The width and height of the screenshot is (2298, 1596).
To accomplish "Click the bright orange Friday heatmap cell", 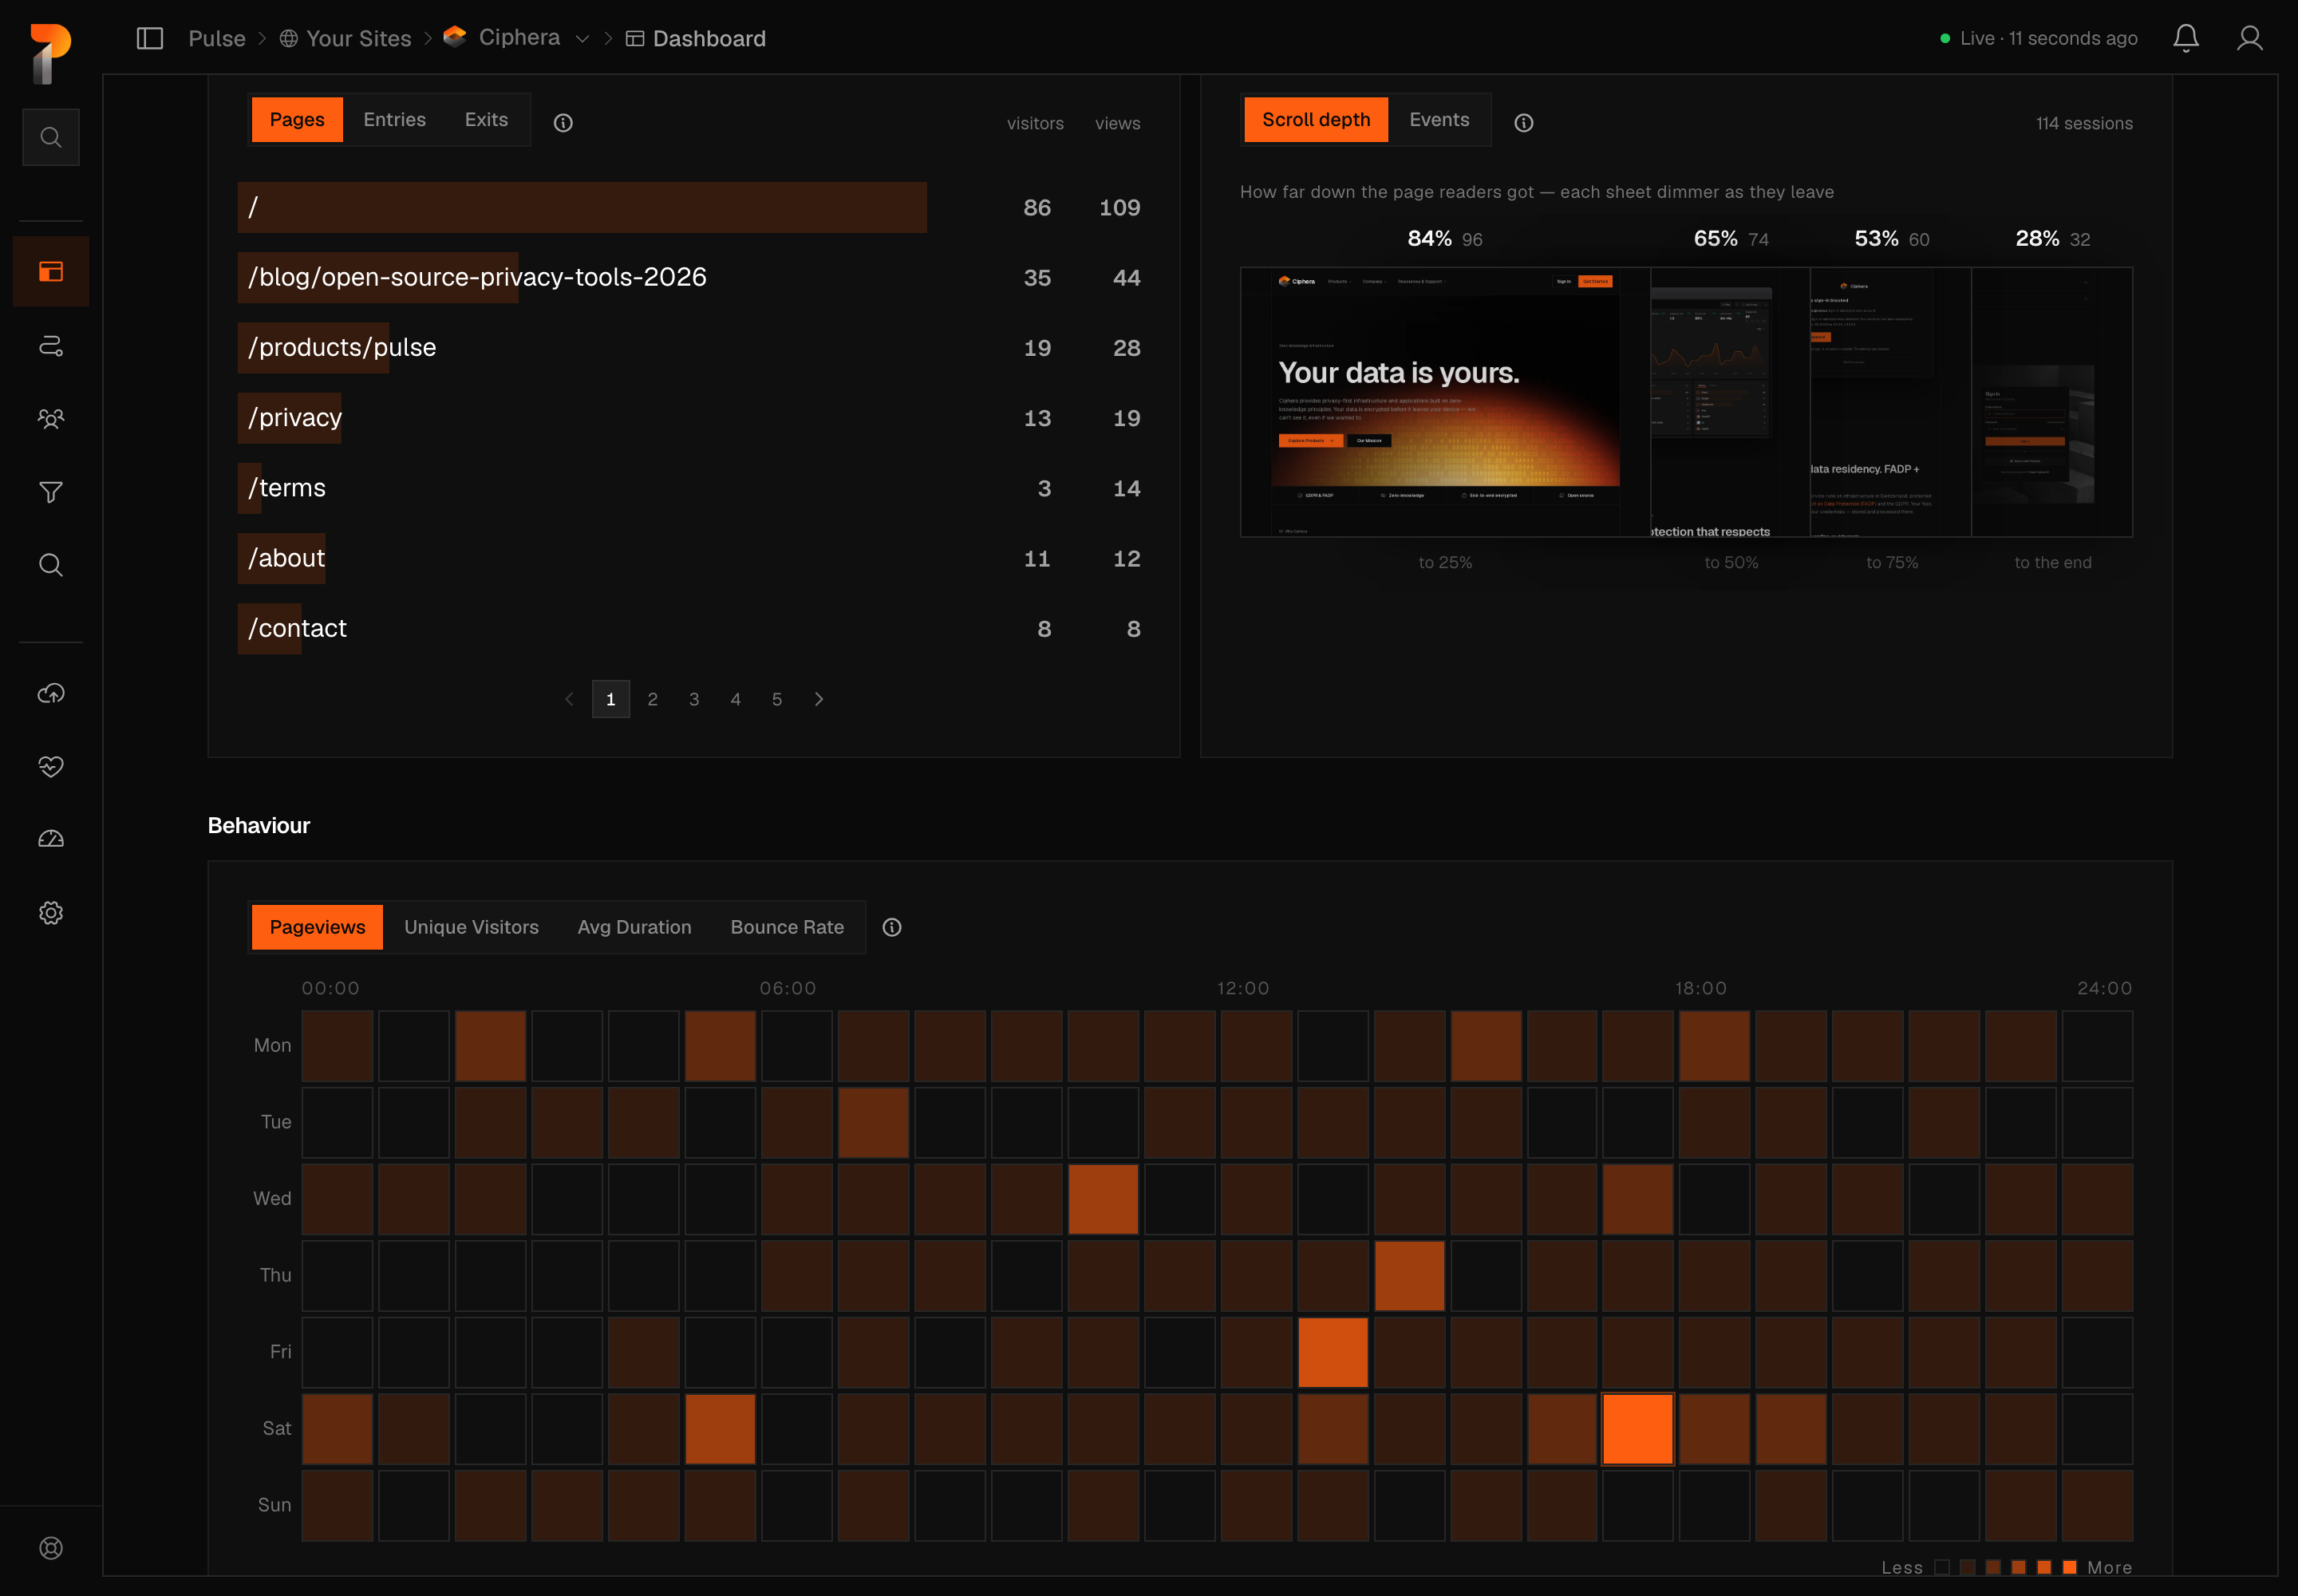I will tap(1332, 1352).
